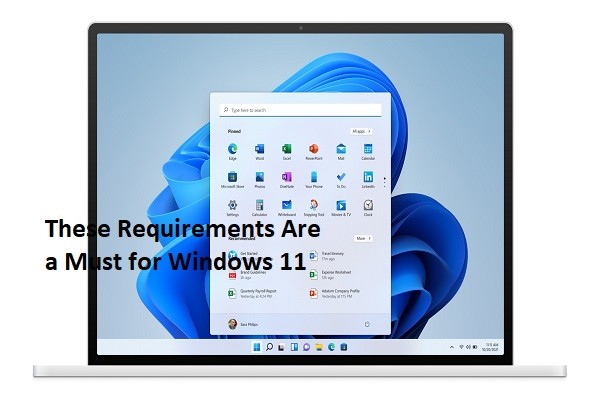Viewport: 600px width, 400px height.
Task: Open the Edge browser from pinned apps
Action: (x=232, y=150)
